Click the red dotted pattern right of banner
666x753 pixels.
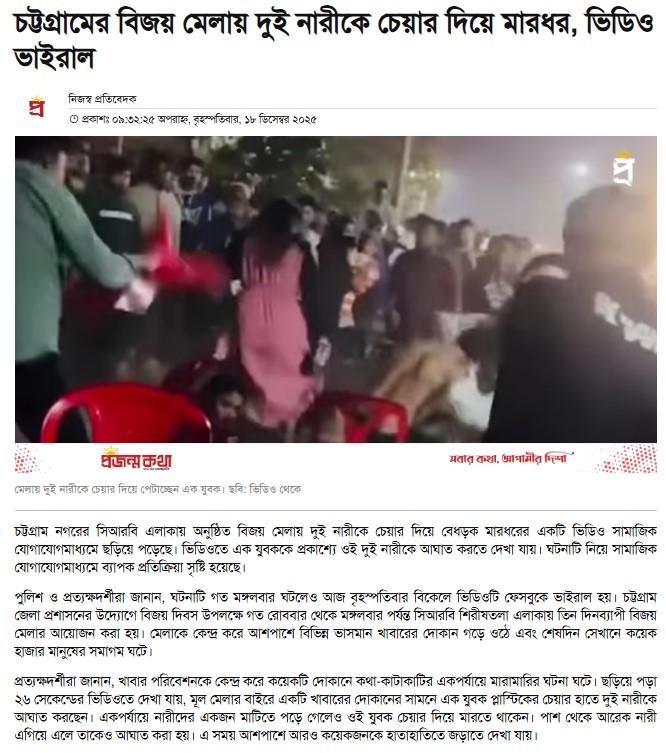click(631, 459)
